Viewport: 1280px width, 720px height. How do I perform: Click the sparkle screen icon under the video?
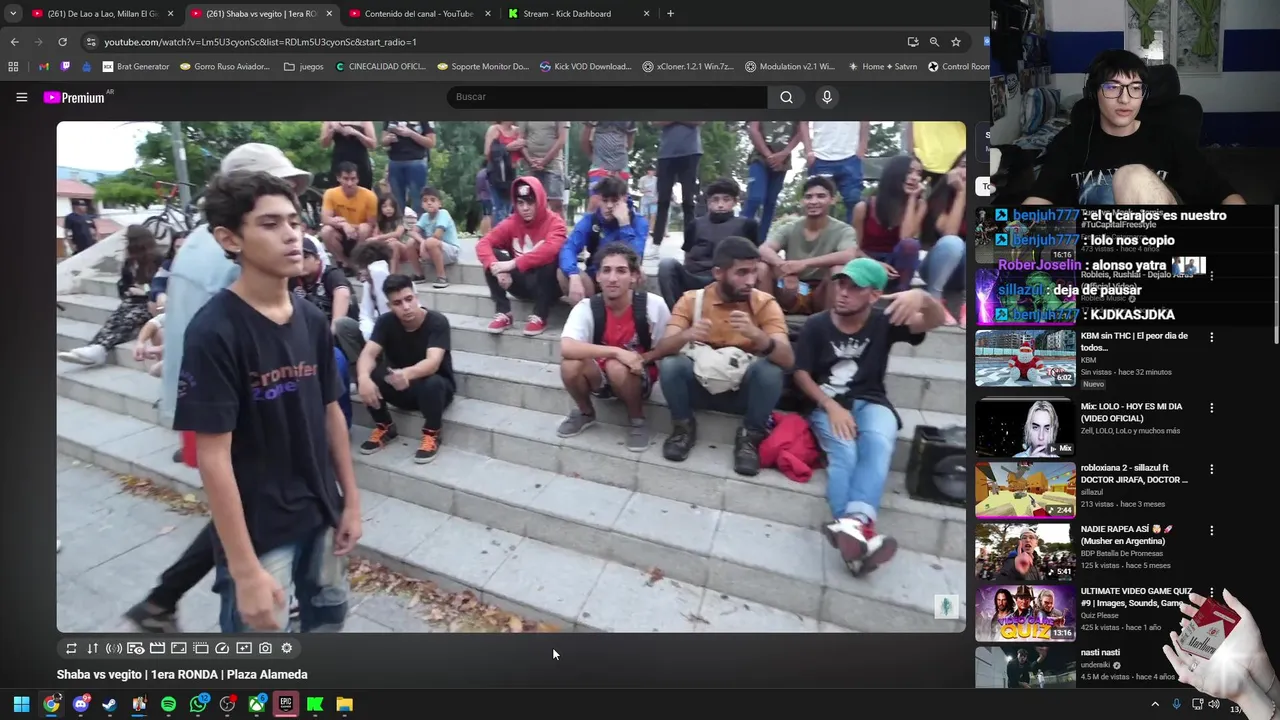pos(244,648)
